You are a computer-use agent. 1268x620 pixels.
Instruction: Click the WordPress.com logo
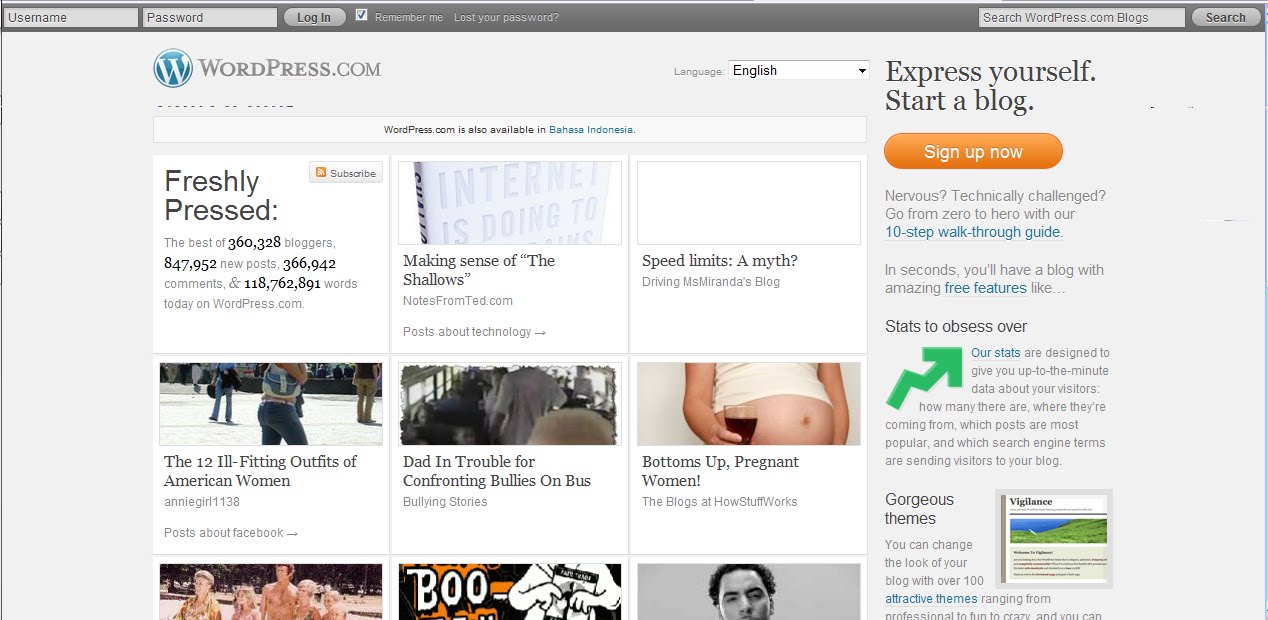click(x=267, y=69)
